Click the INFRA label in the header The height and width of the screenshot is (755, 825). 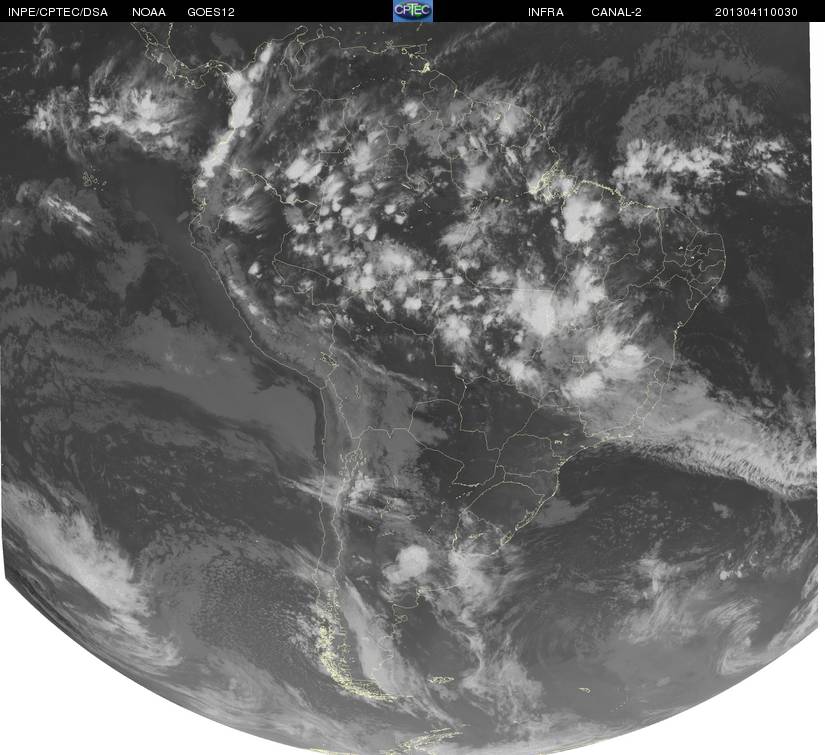[x=546, y=12]
